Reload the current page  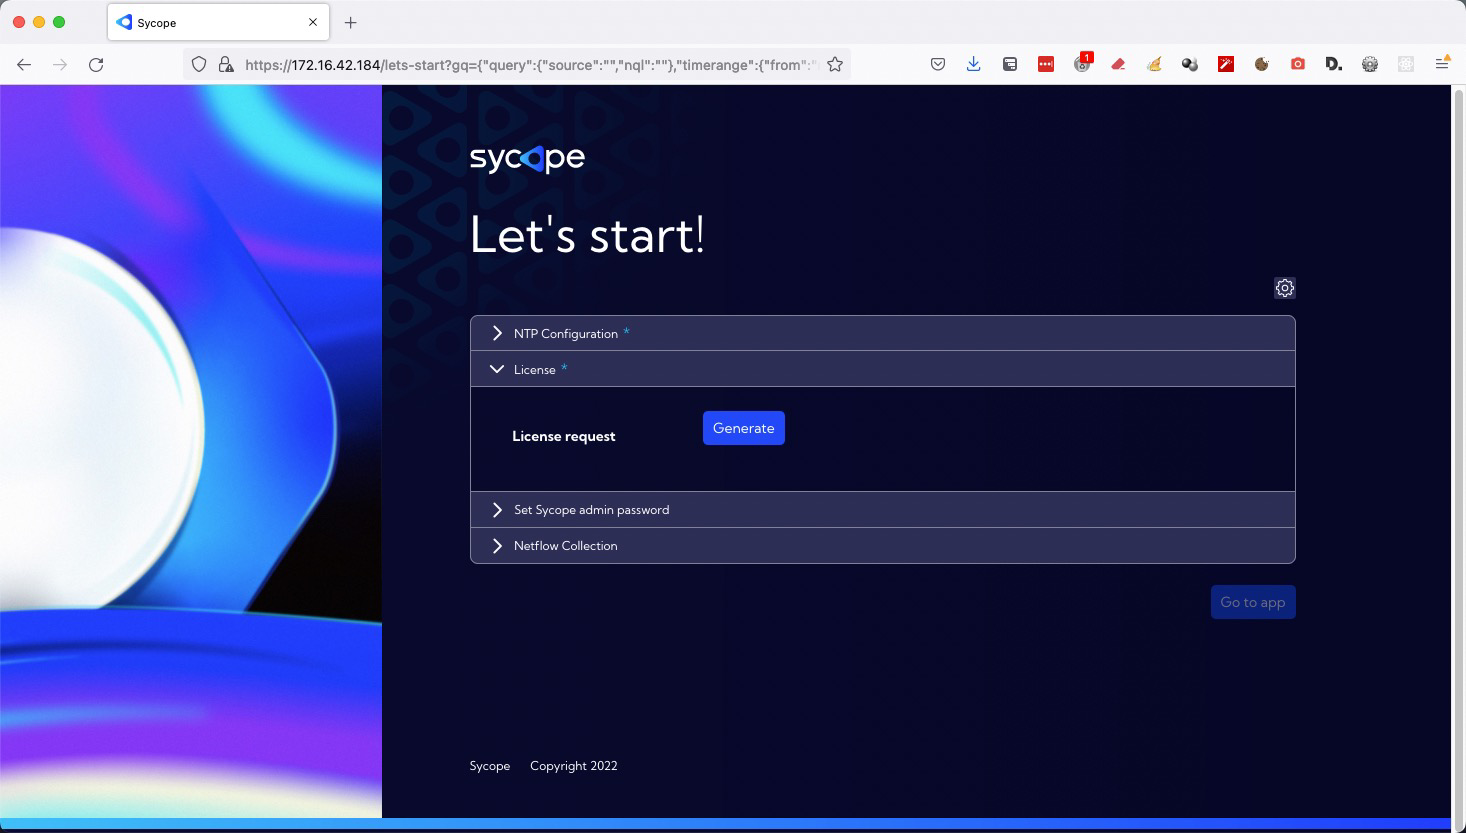point(96,64)
